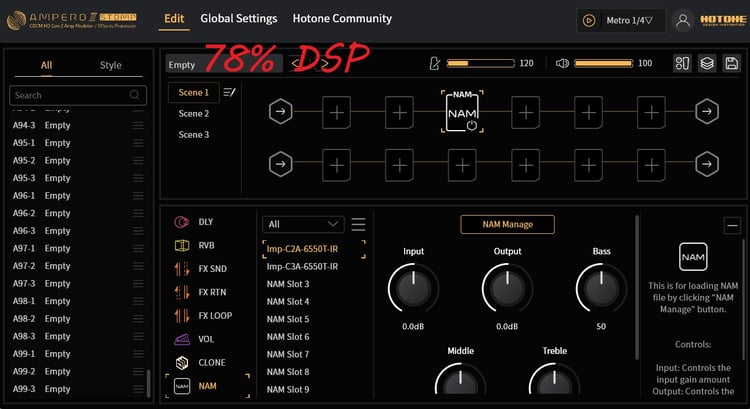Click the search magnifier icon
The image size is (750, 409).
click(x=134, y=95)
